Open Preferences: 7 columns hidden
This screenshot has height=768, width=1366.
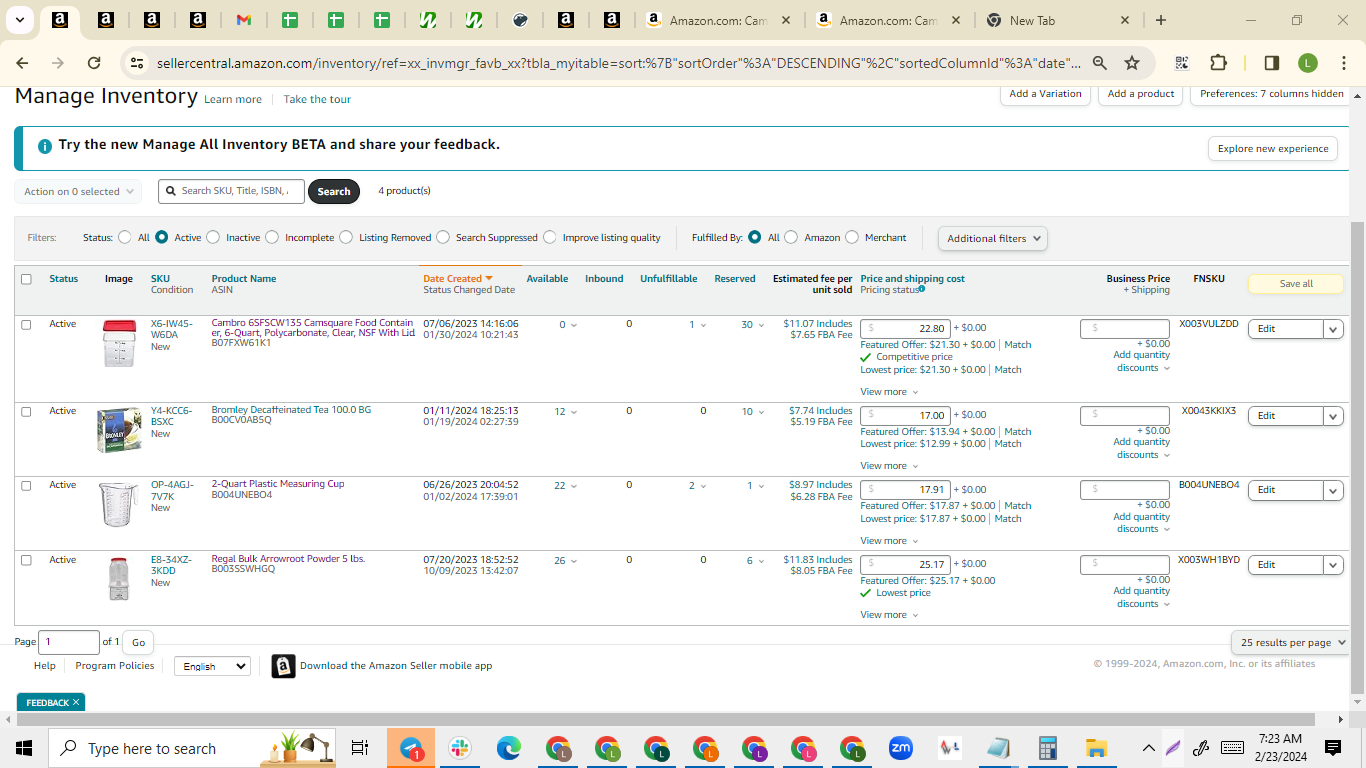(1271, 94)
